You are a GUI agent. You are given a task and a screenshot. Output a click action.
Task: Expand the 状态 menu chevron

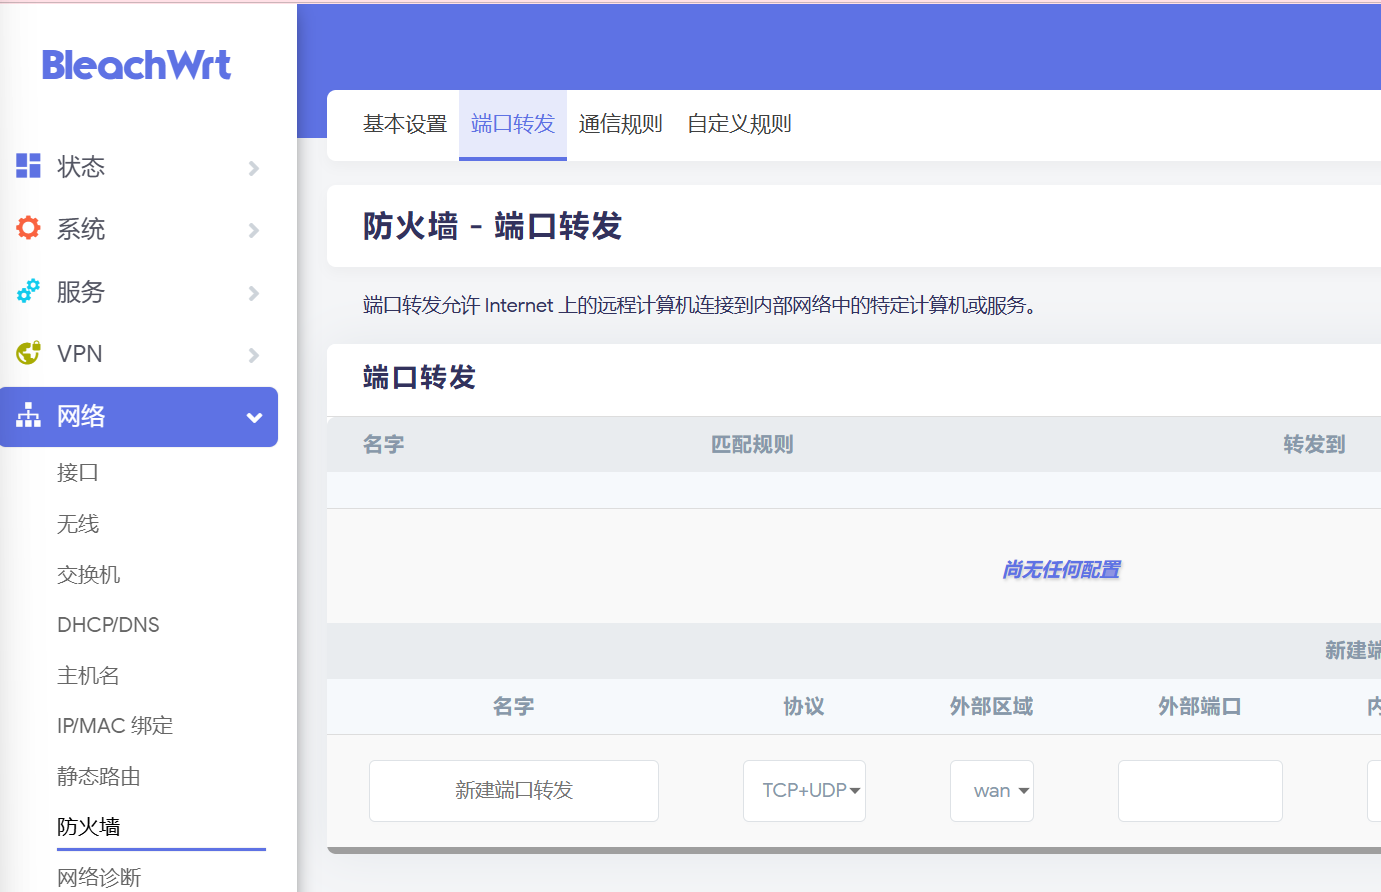point(254,168)
